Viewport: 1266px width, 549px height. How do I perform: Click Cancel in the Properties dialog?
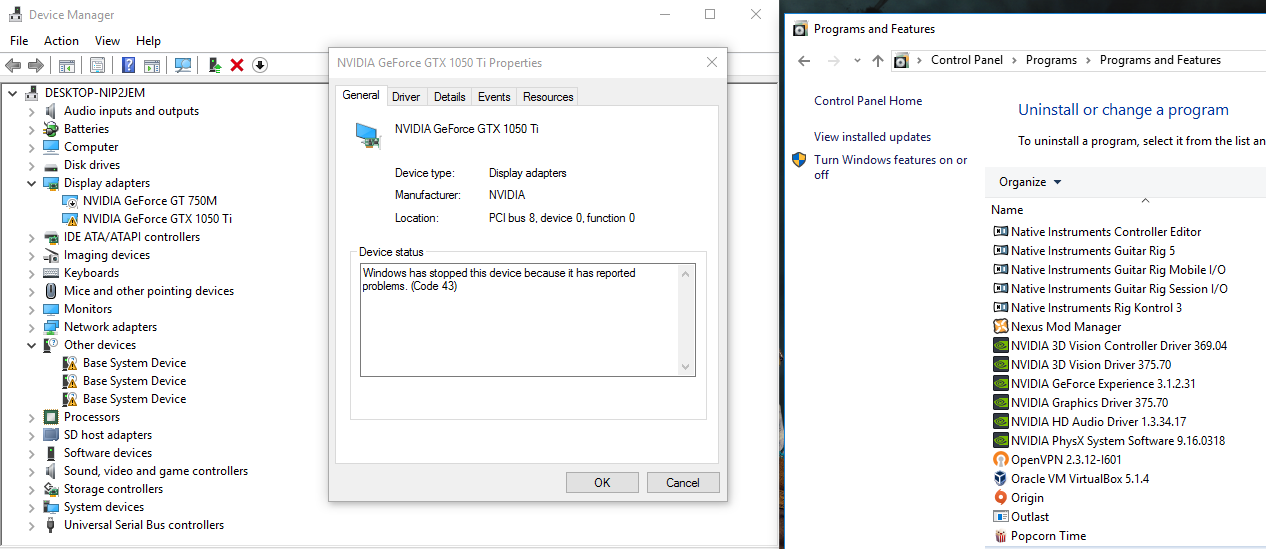coord(683,482)
